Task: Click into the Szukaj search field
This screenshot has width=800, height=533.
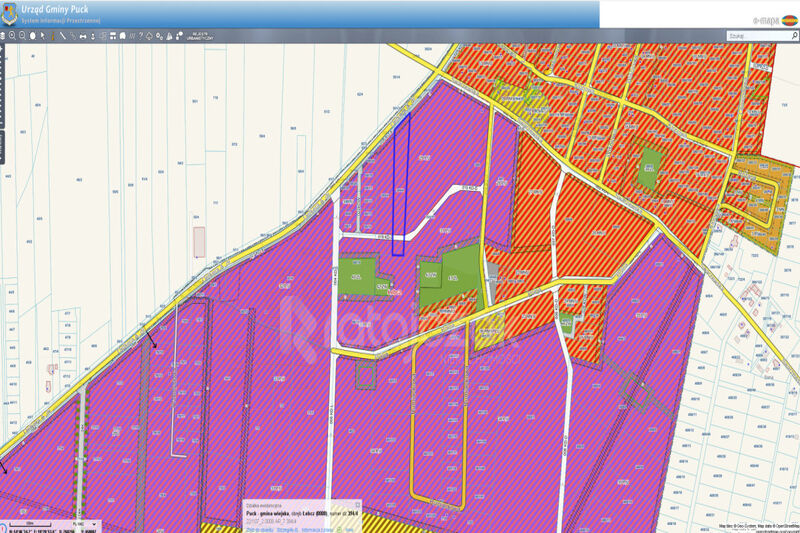Action: click(755, 35)
